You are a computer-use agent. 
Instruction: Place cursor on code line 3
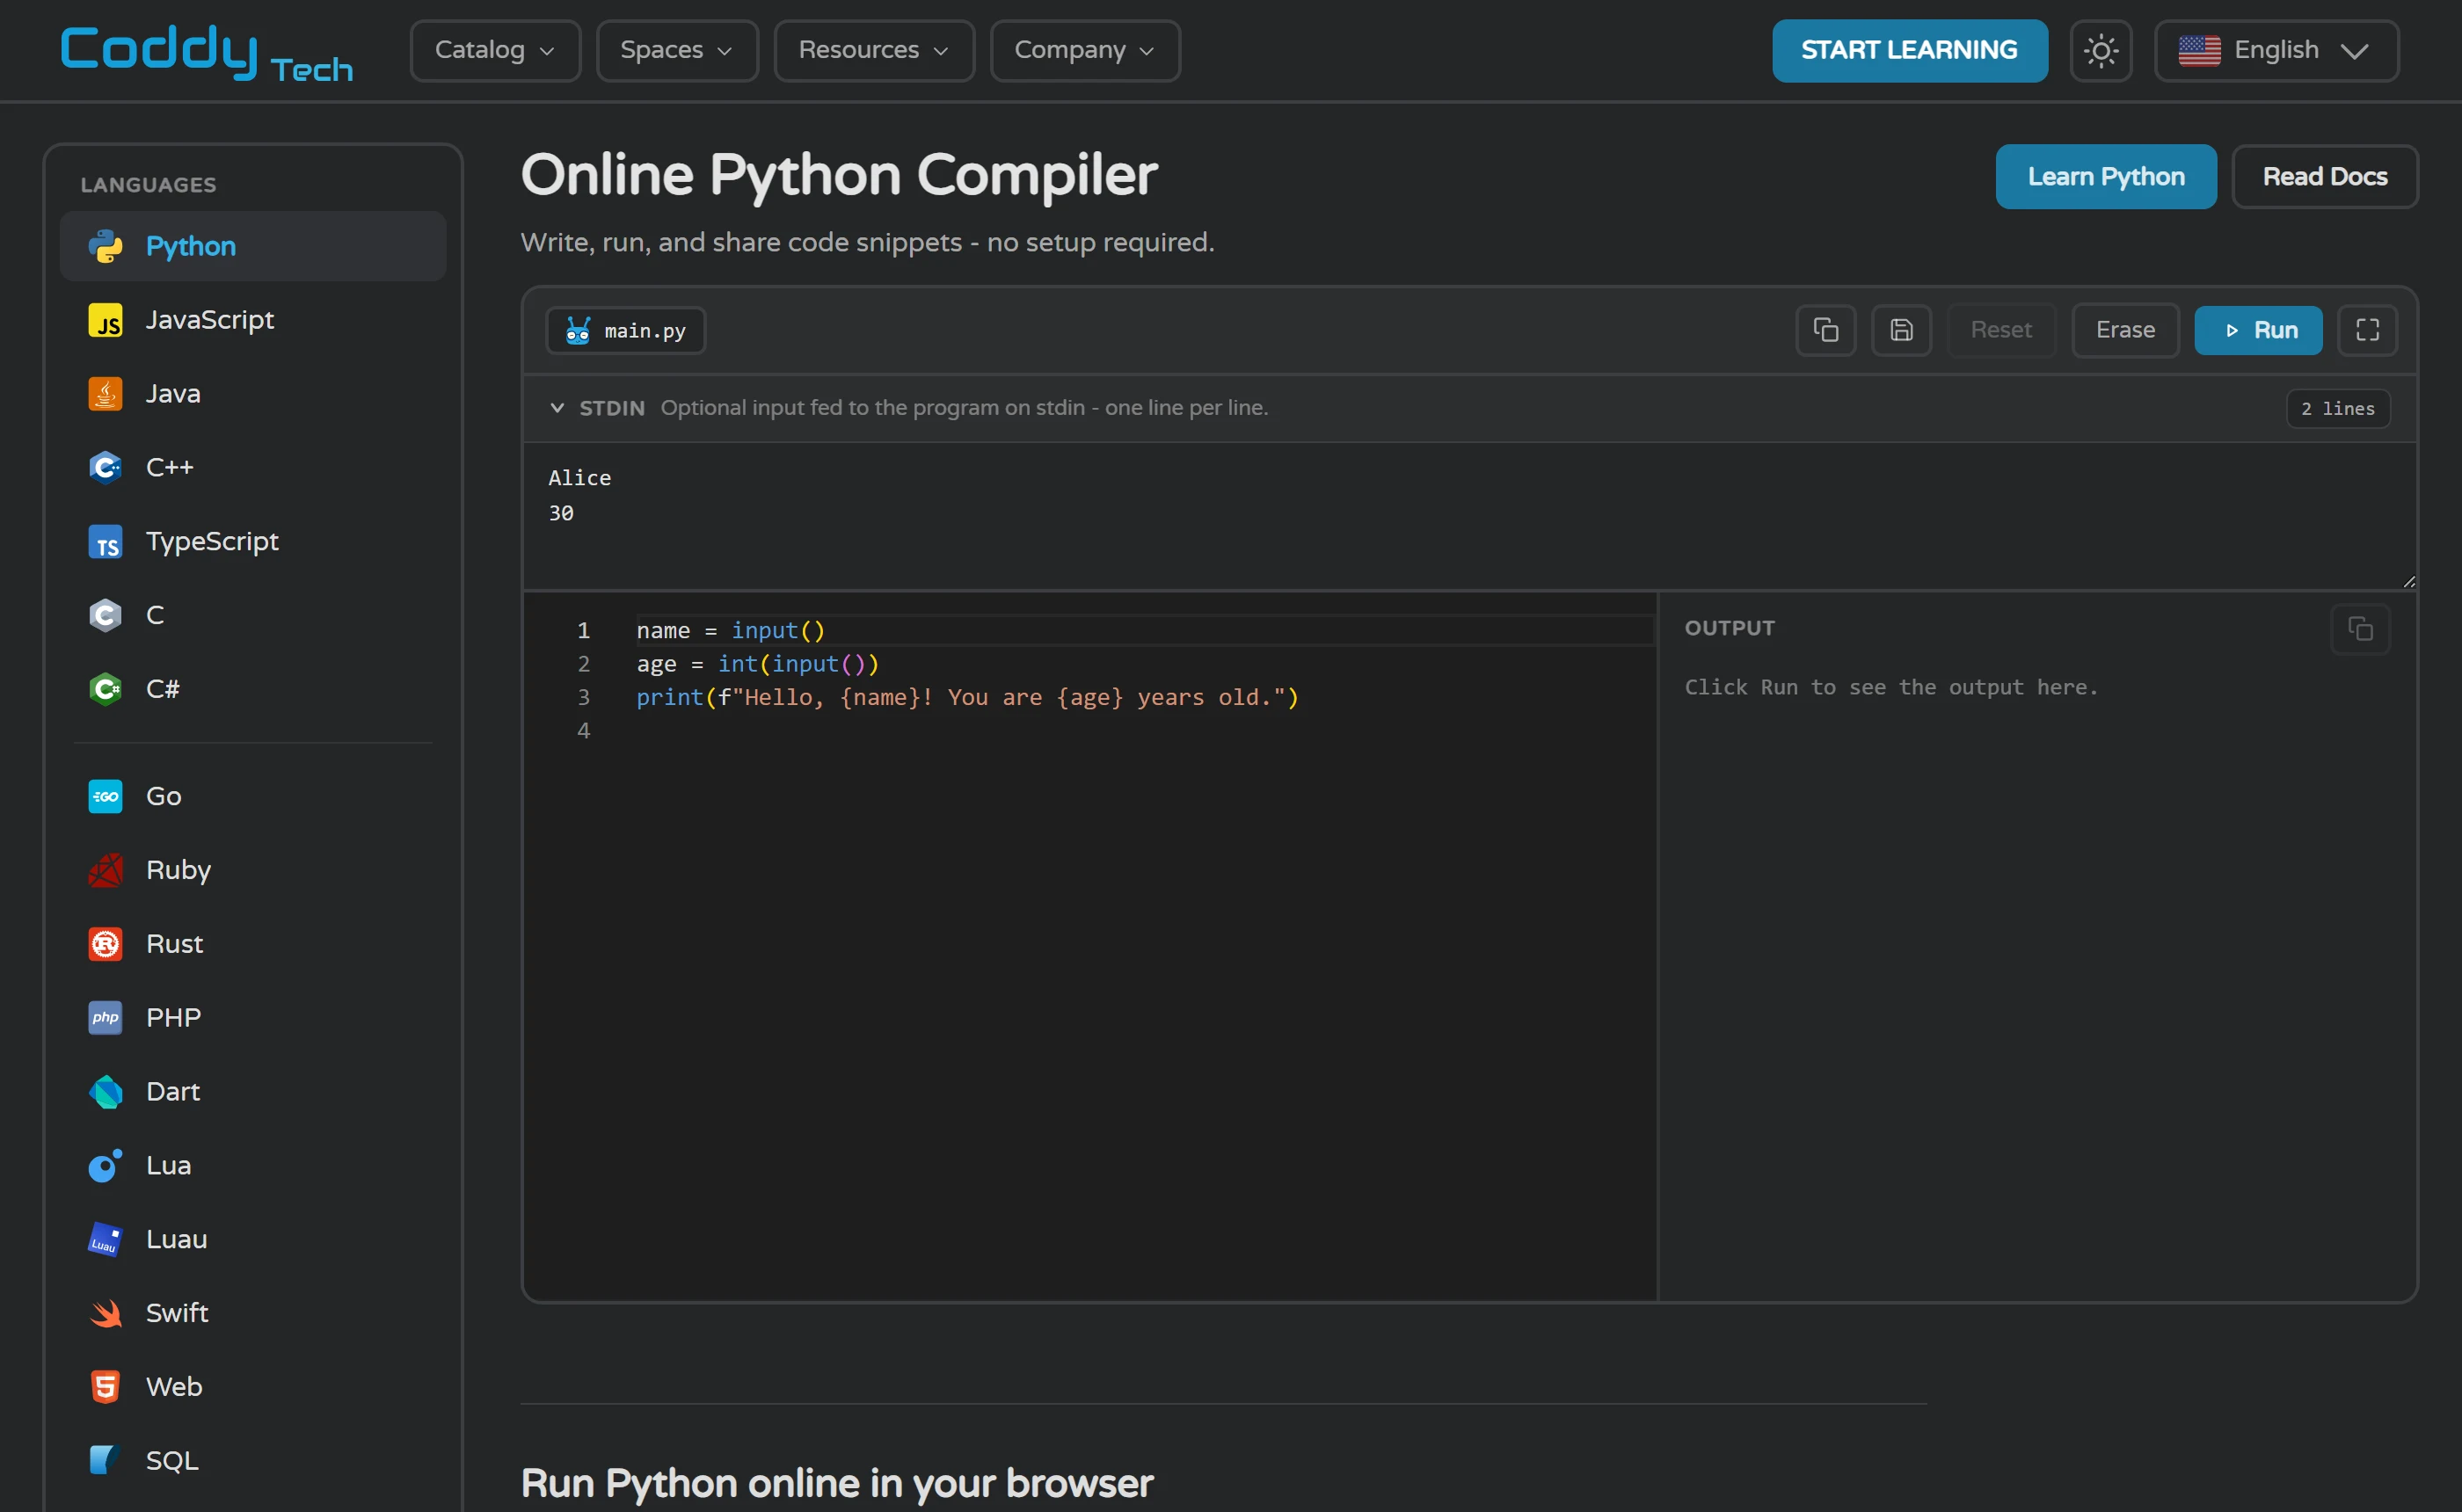click(x=966, y=697)
